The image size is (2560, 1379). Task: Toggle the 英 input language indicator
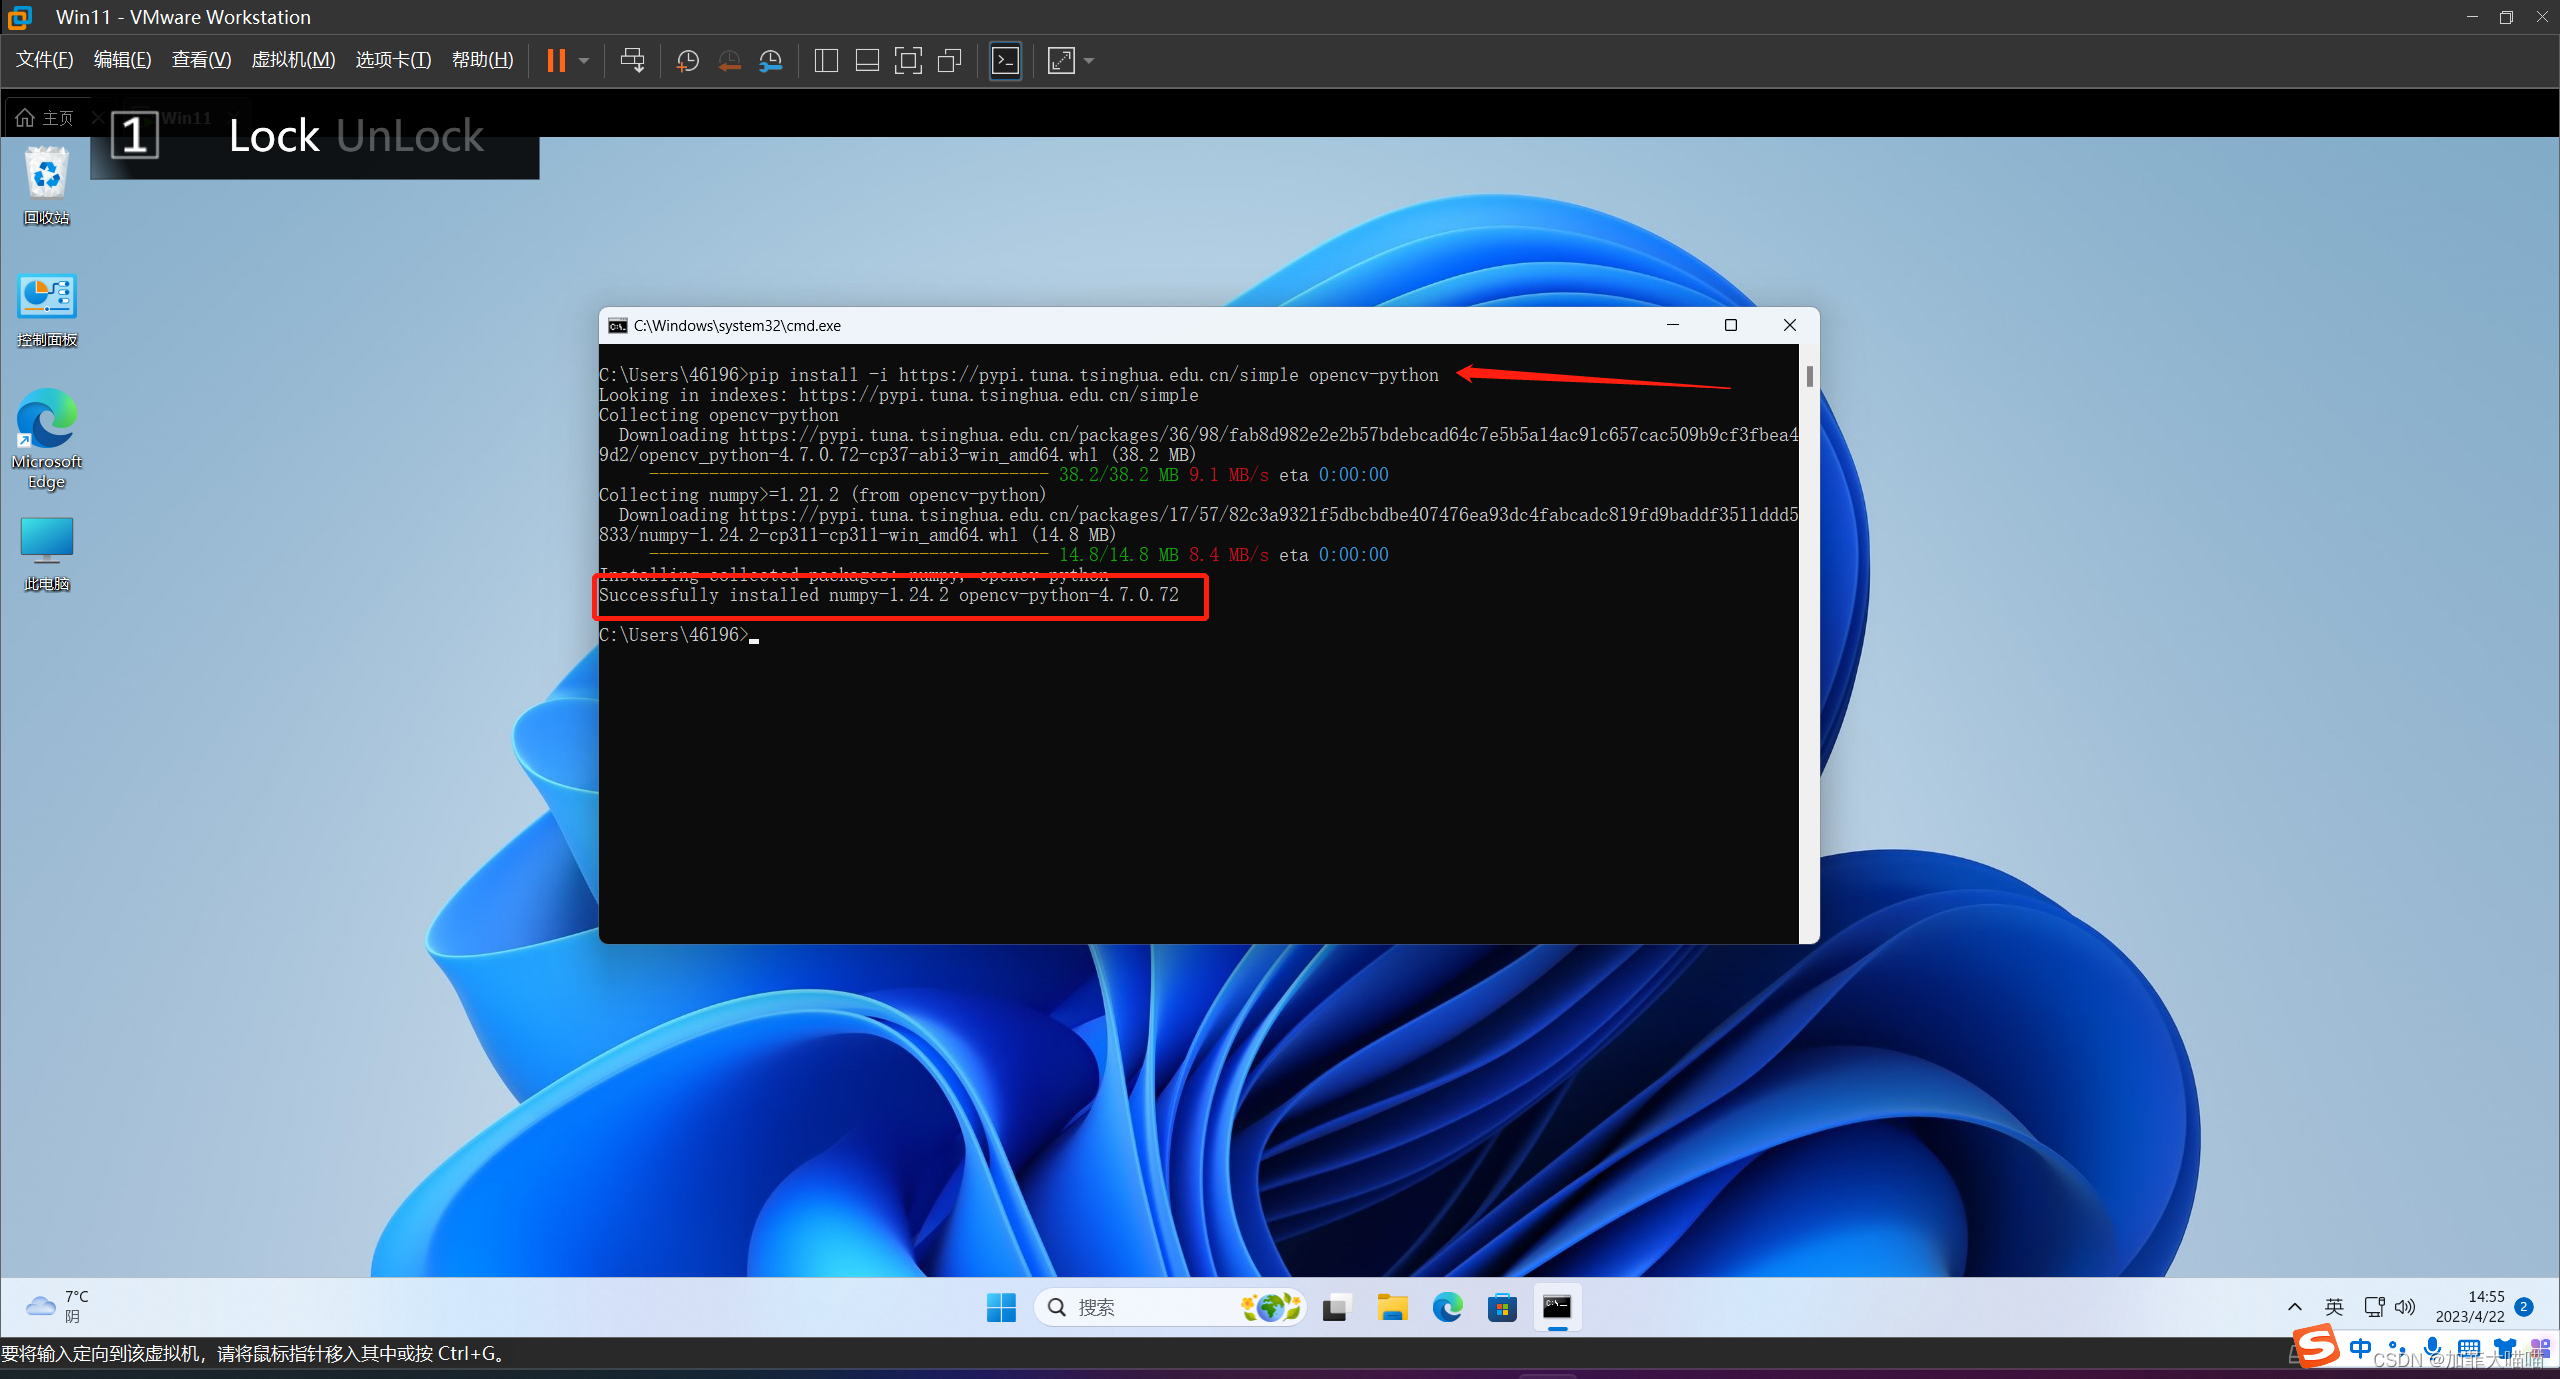pos(2334,1307)
